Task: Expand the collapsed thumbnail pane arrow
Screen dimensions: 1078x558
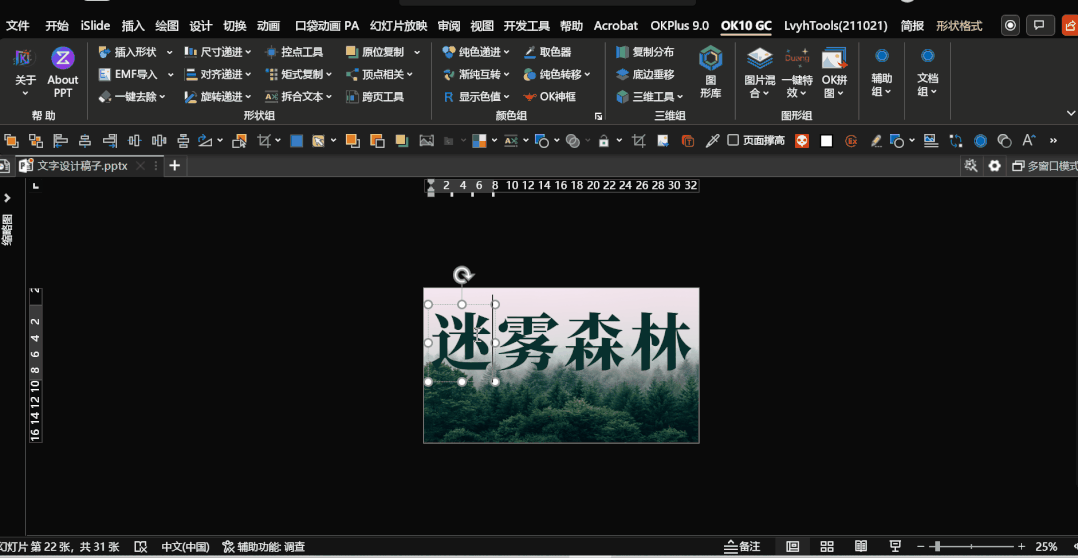Action: click(8, 198)
